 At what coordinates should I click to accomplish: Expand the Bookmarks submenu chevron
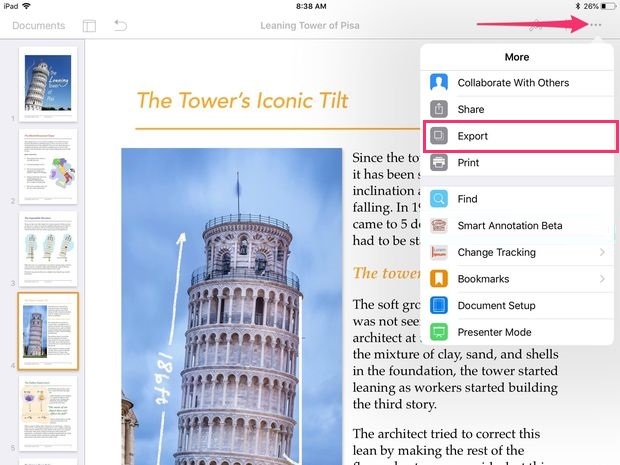point(602,279)
